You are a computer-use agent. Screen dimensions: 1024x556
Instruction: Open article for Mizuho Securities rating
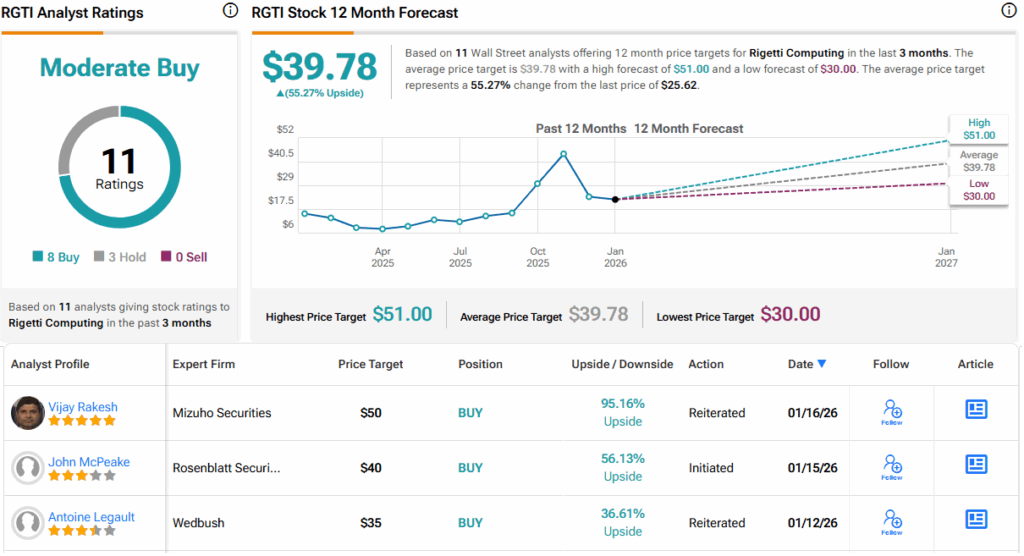(976, 410)
